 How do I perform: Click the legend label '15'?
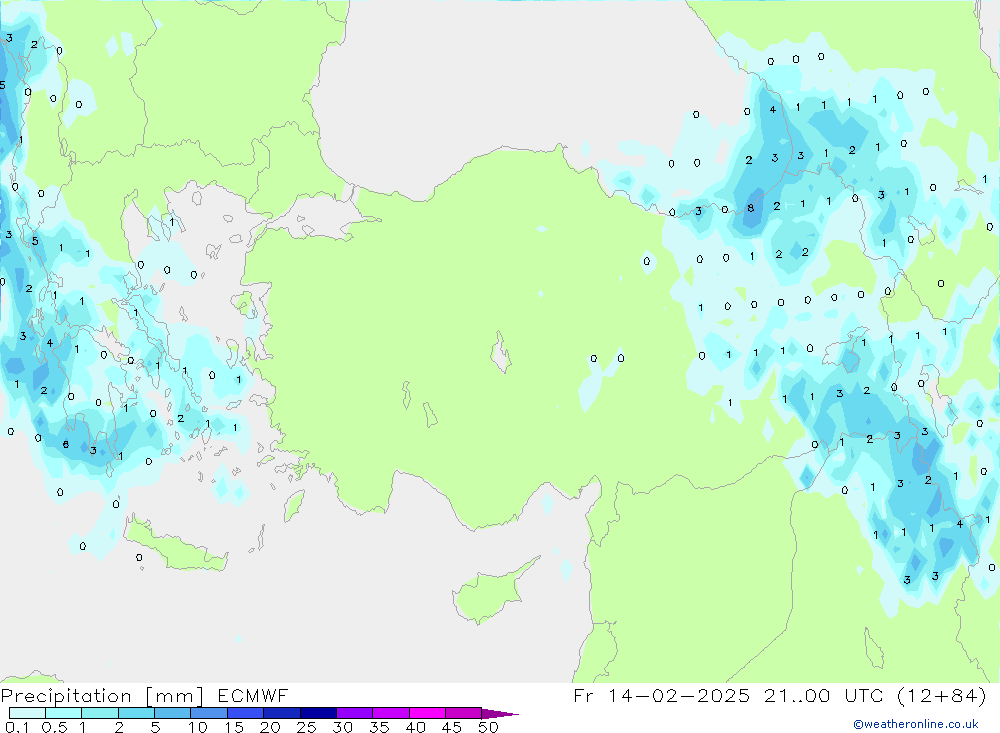point(234,727)
